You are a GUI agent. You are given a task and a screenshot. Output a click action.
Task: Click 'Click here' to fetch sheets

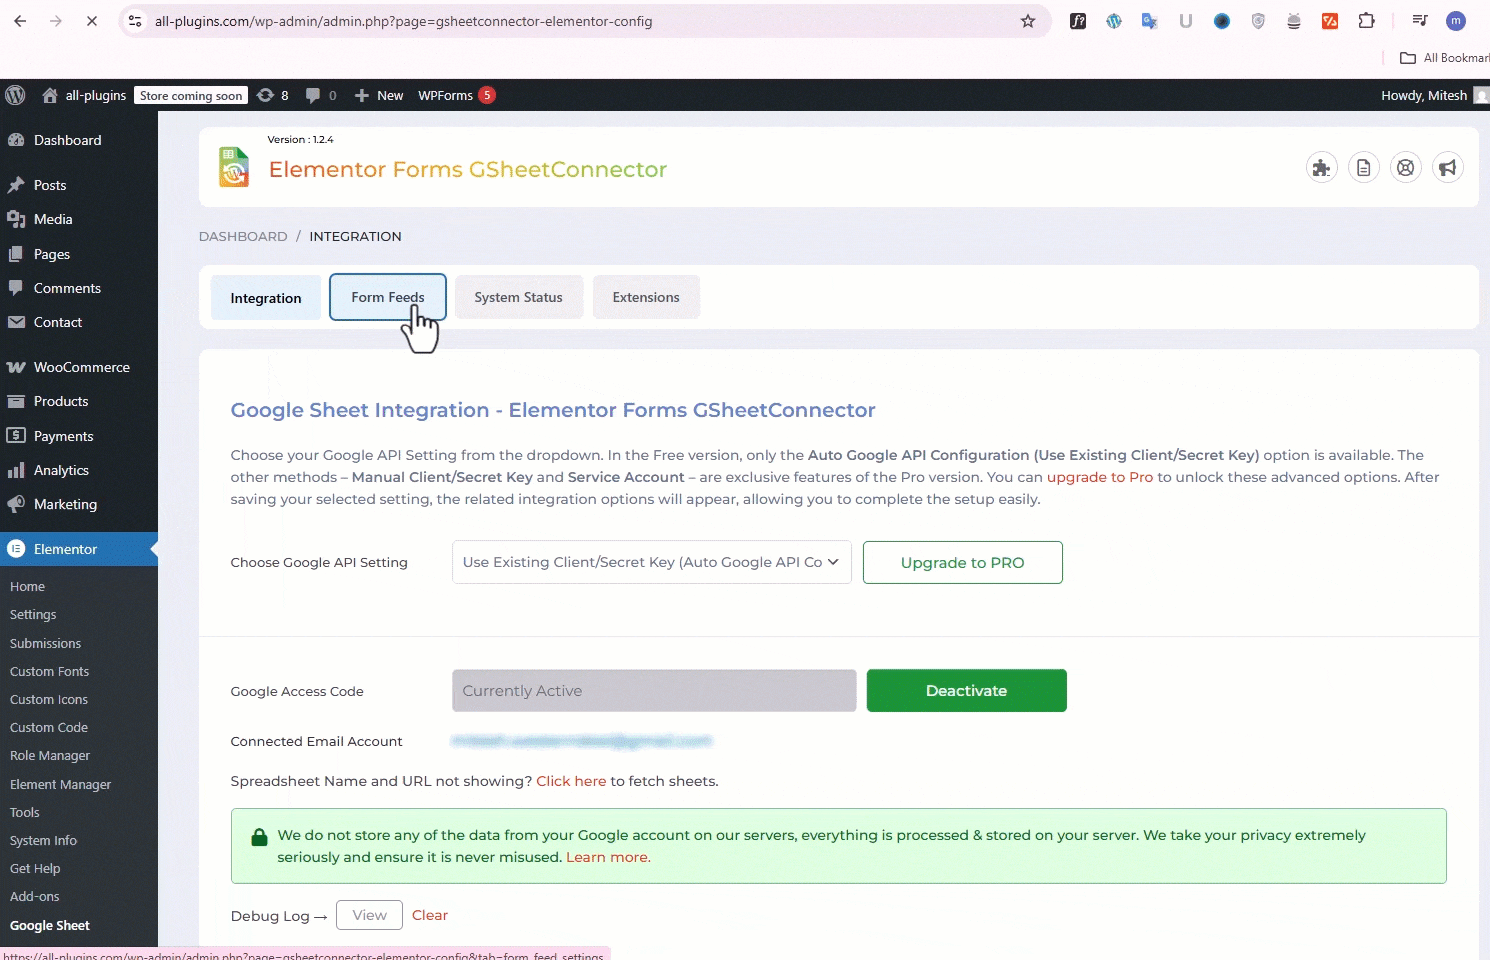coord(571,781)
